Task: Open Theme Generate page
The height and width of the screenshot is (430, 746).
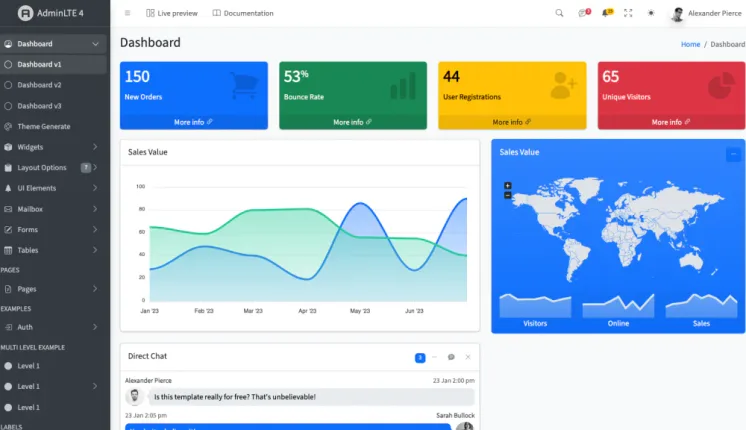Action: (x=53, y=127)
